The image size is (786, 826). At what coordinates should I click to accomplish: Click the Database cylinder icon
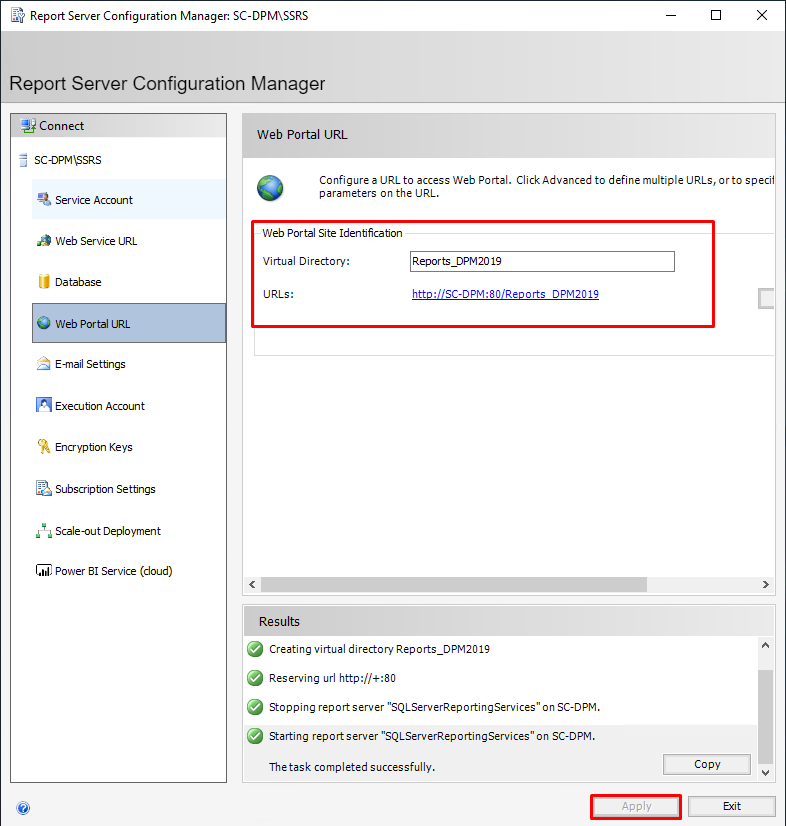pos(44,282)
